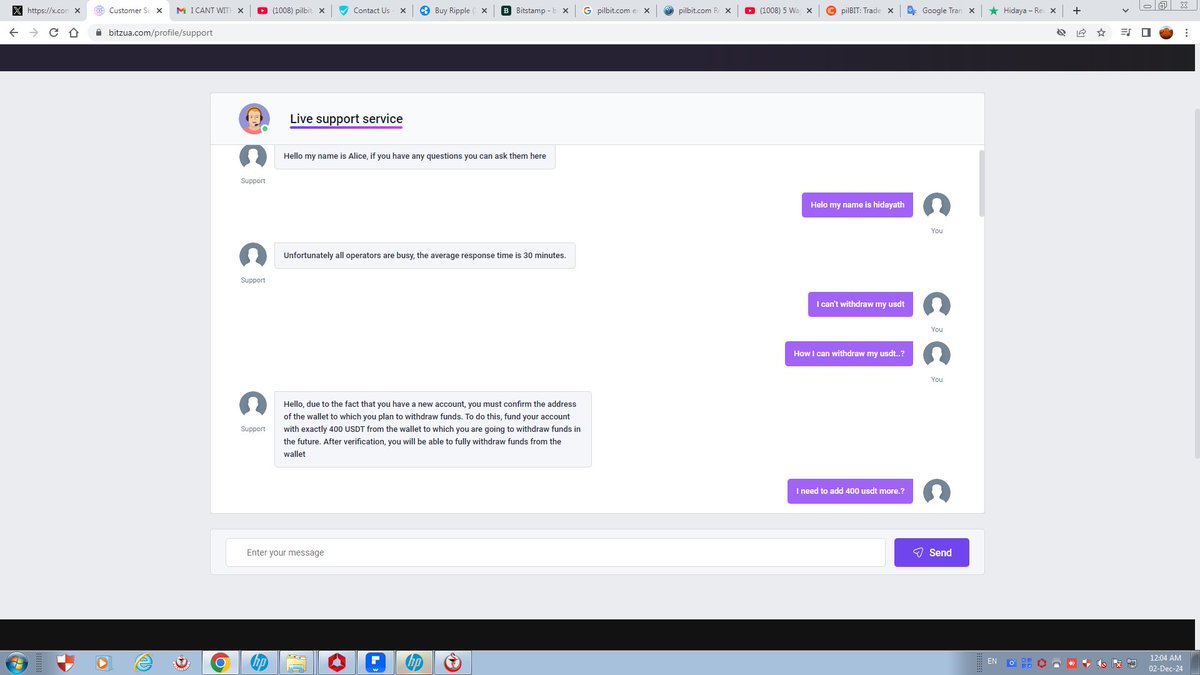Click the browser home icon

73,32
